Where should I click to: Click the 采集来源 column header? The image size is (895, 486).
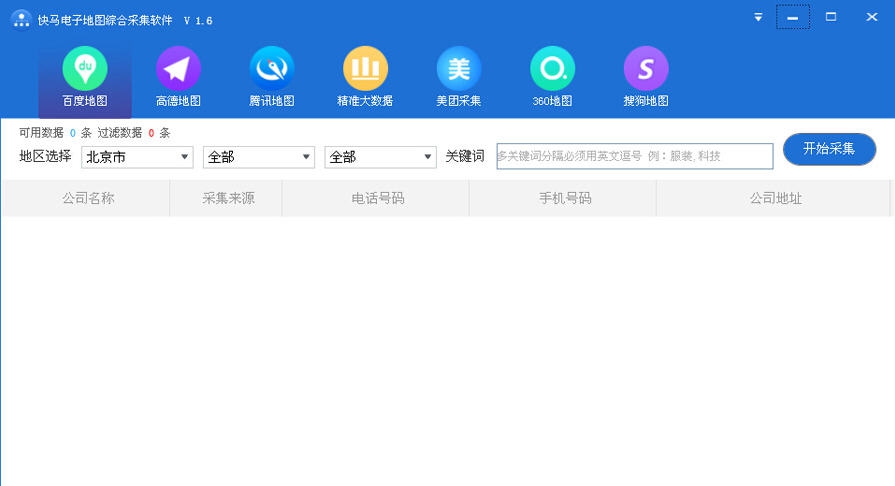coord(228,198)
